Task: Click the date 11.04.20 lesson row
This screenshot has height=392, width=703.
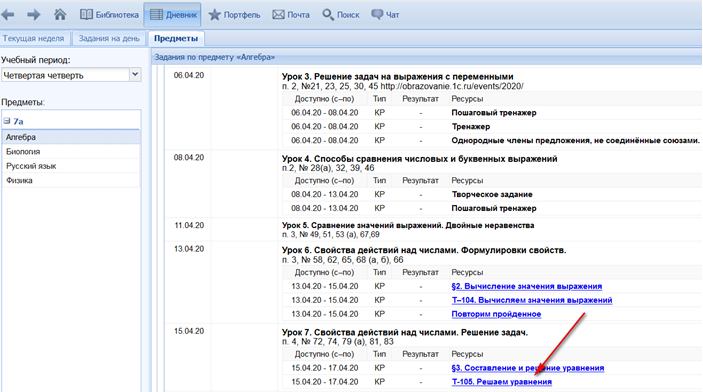Action: coord(189,225)
